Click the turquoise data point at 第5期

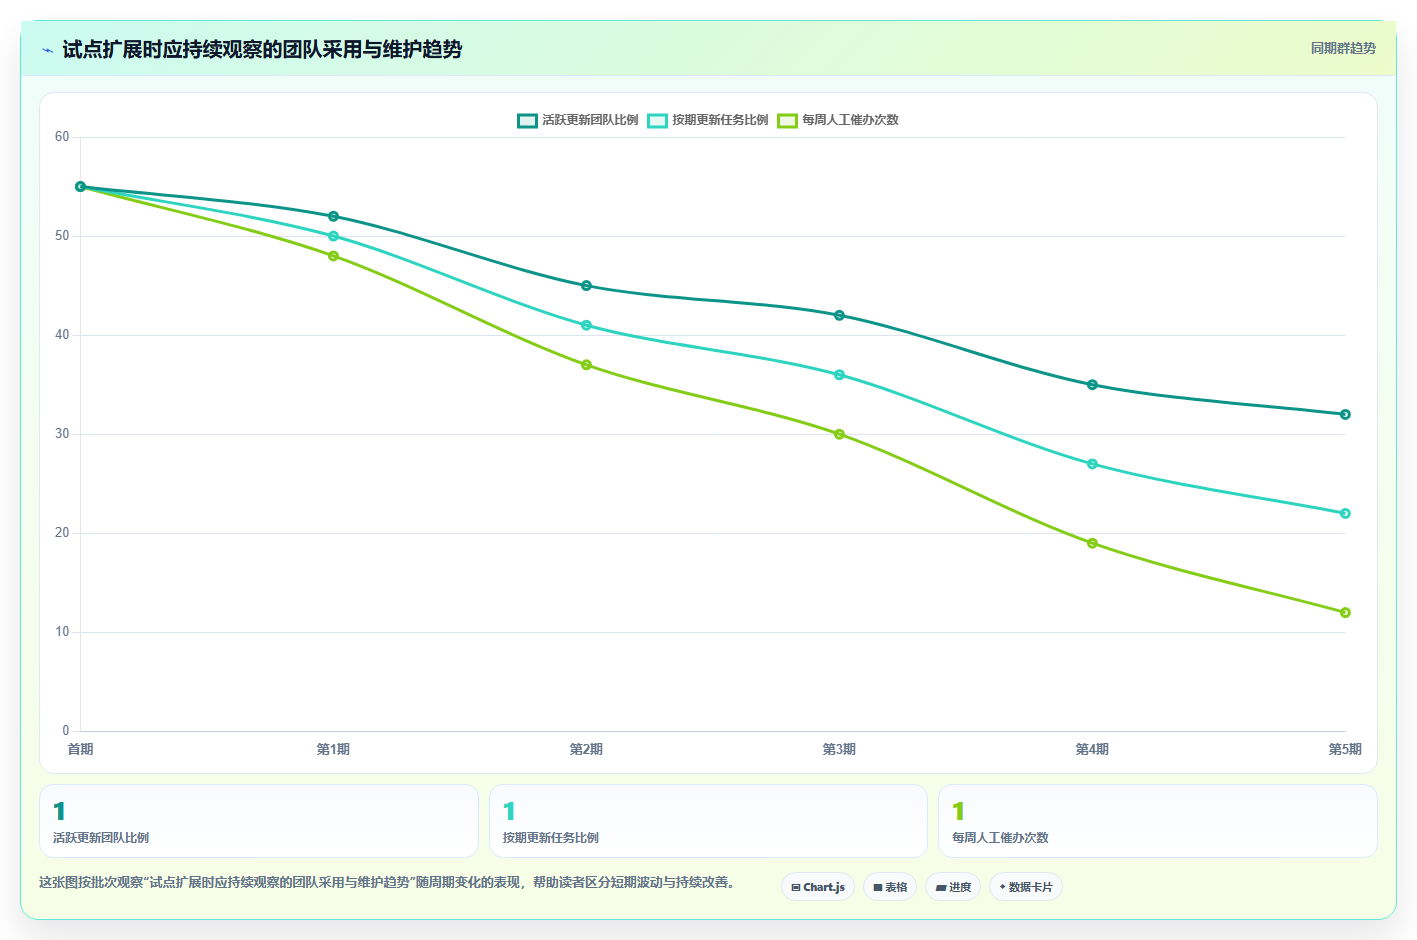point(1346,513)
